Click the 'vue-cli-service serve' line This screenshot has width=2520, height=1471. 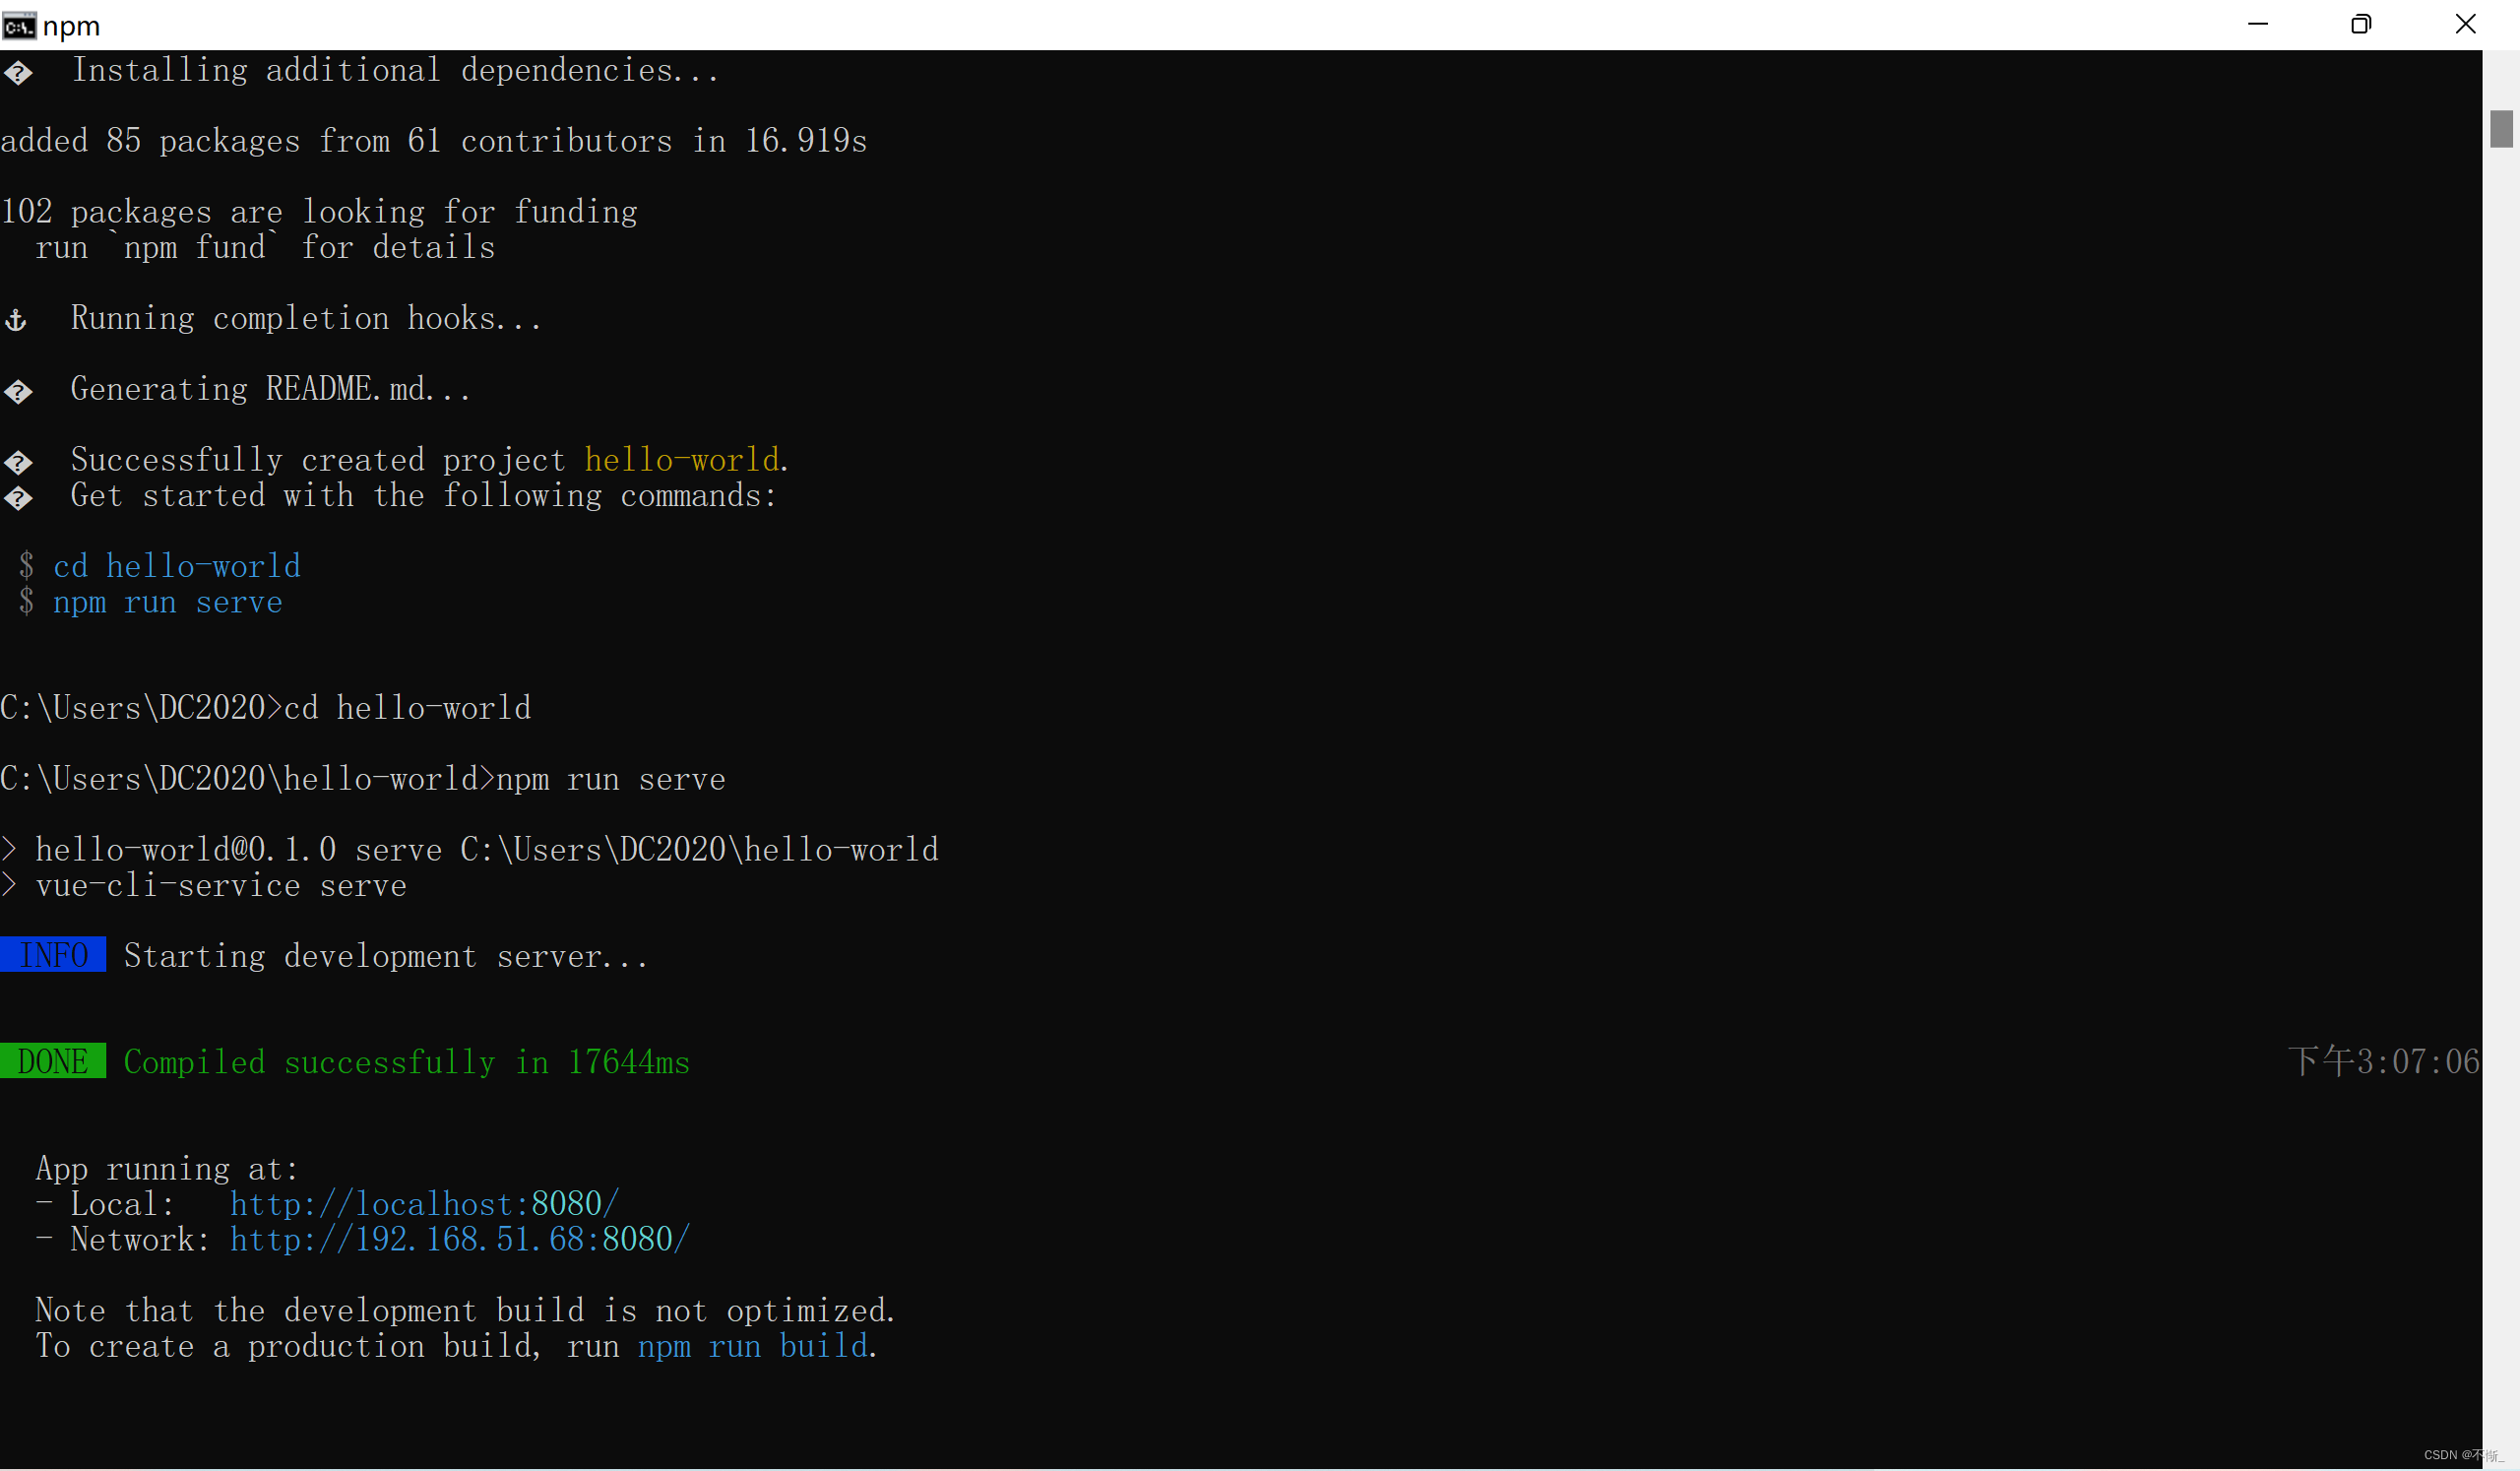pyautogui.click(x=221, y=886)
